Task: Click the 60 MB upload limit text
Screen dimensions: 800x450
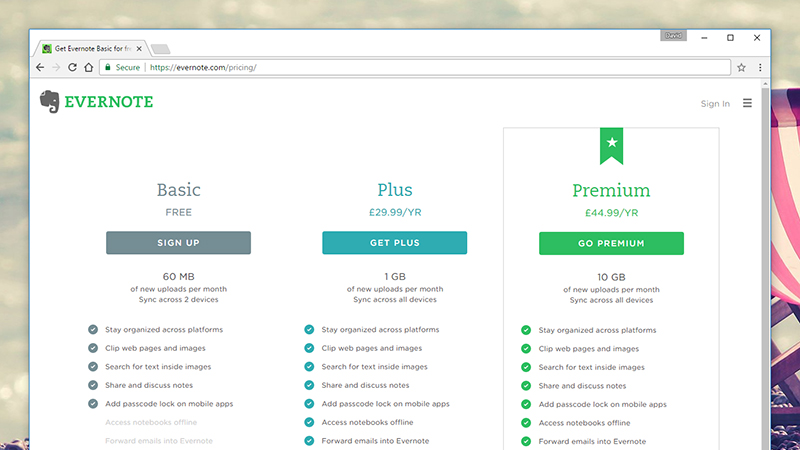Action: pos(179,277)
